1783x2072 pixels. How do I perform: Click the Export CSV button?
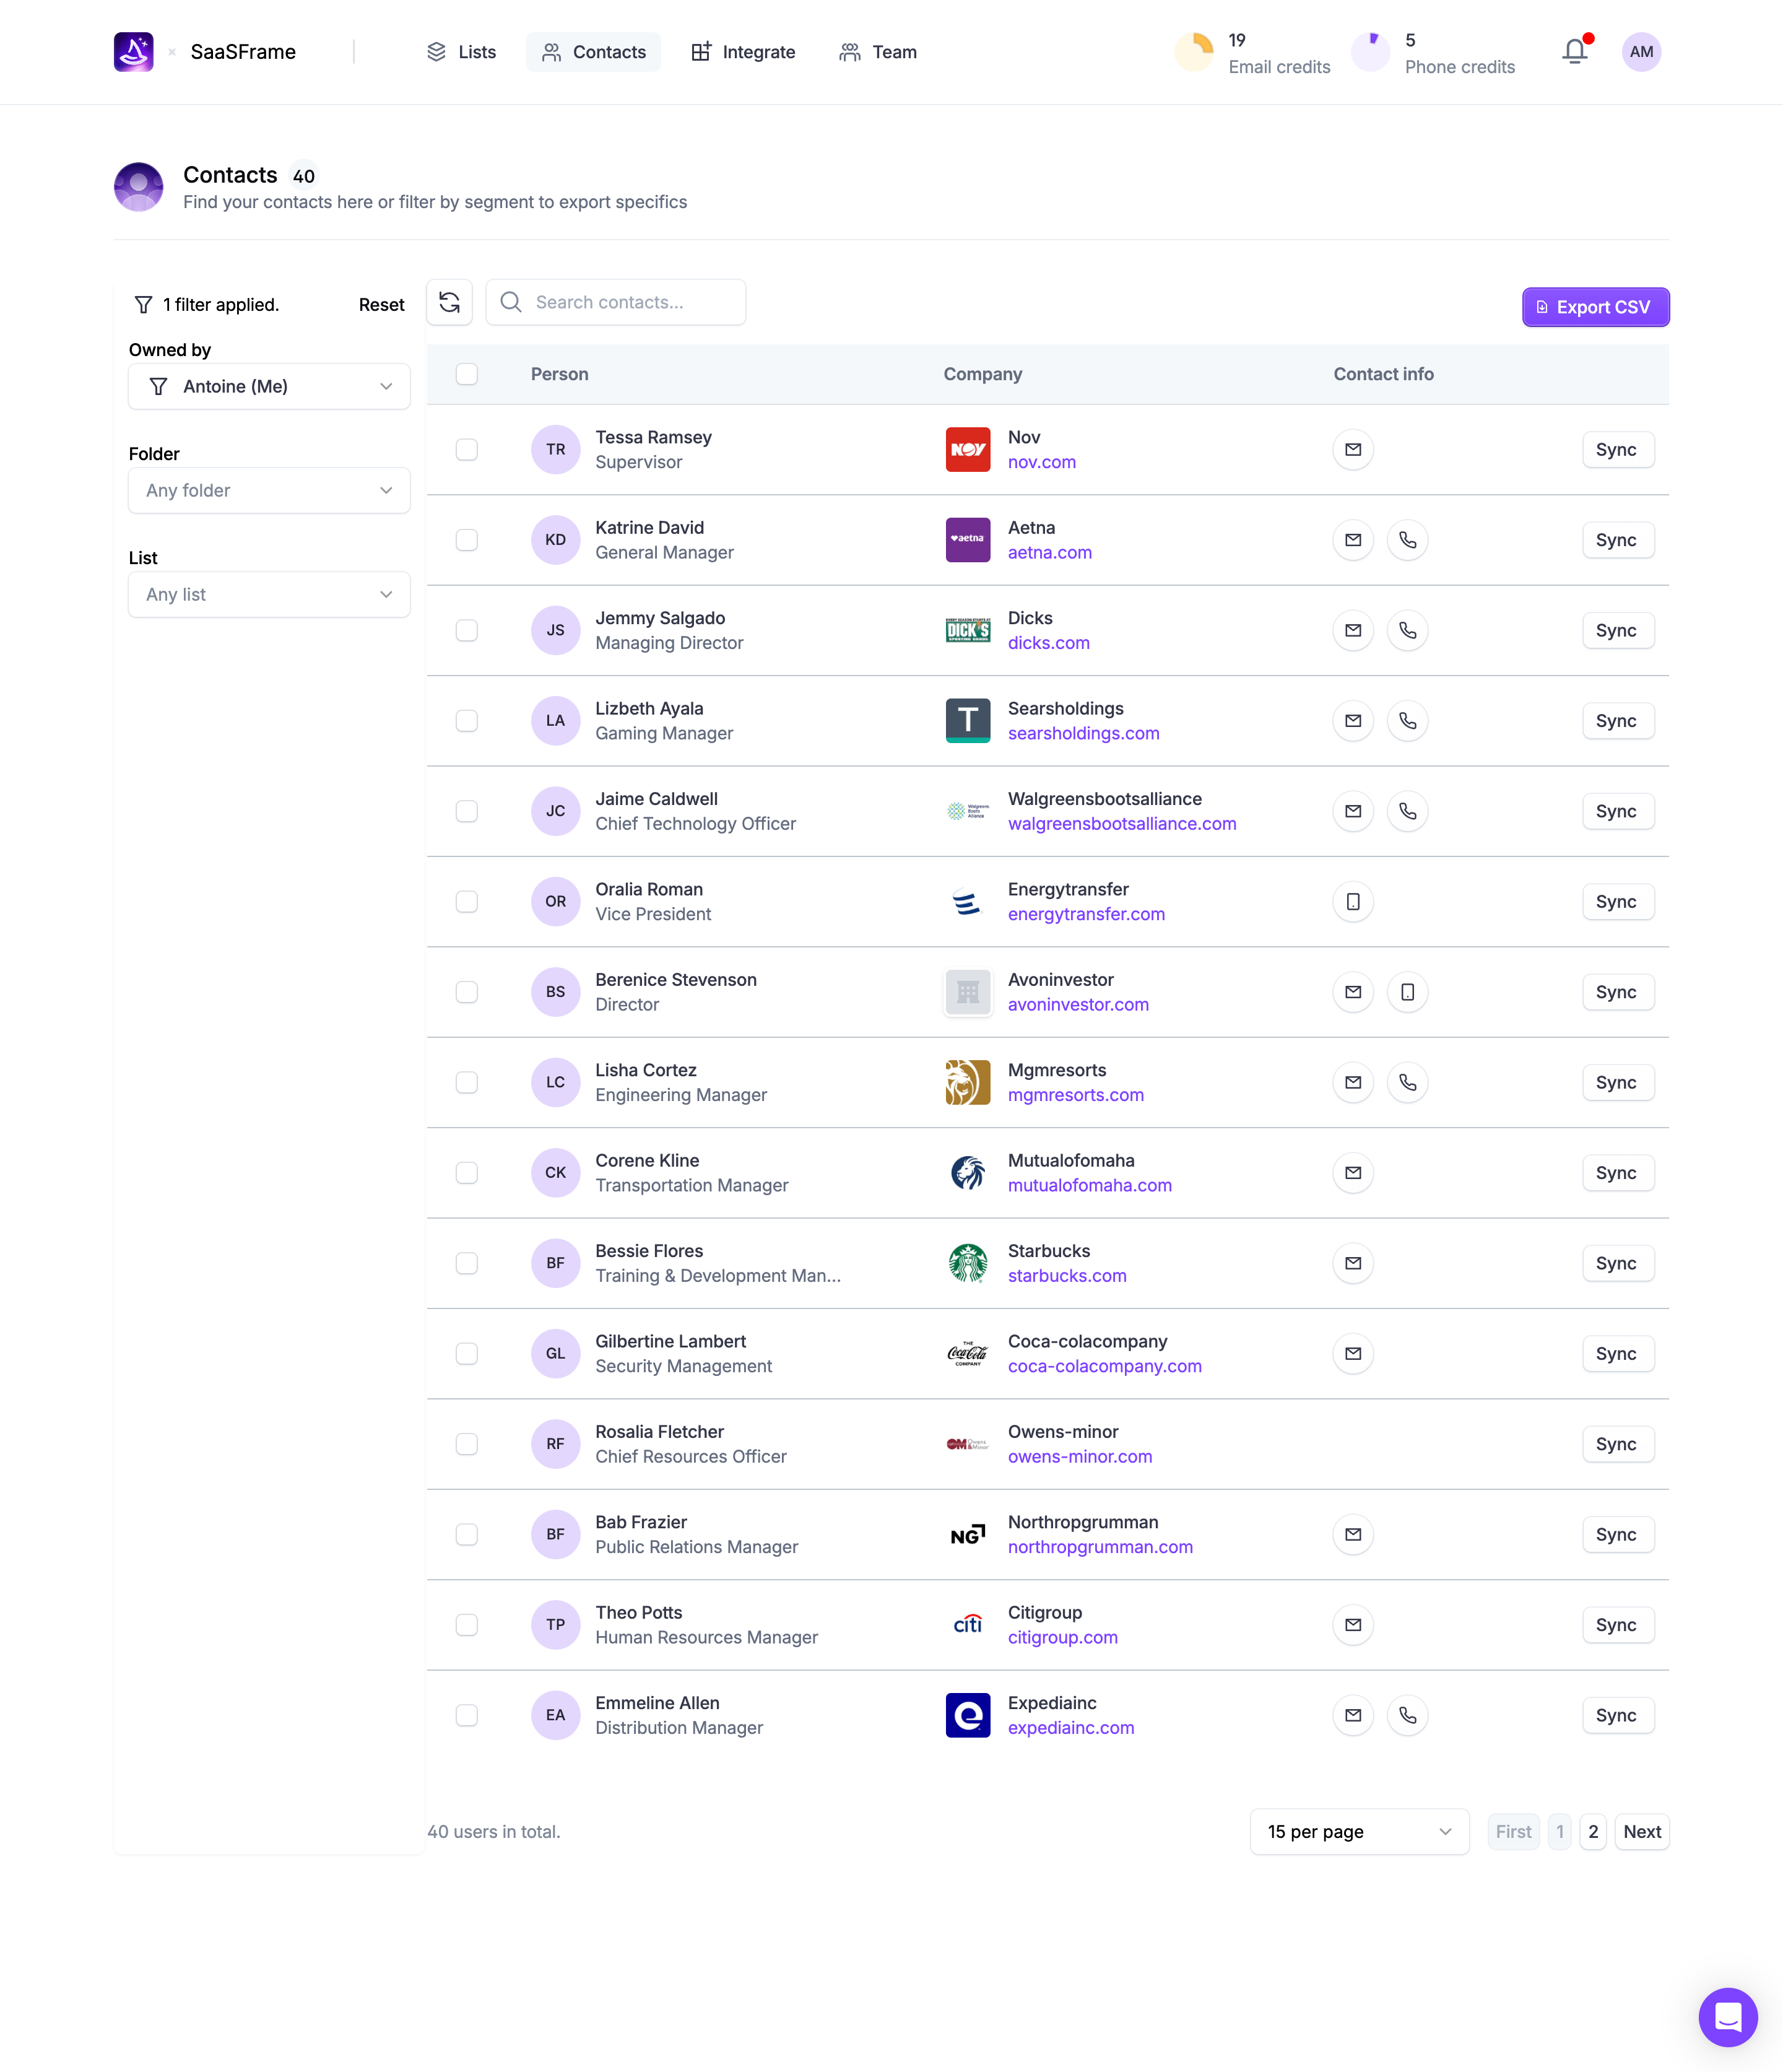coord(1595,307)
